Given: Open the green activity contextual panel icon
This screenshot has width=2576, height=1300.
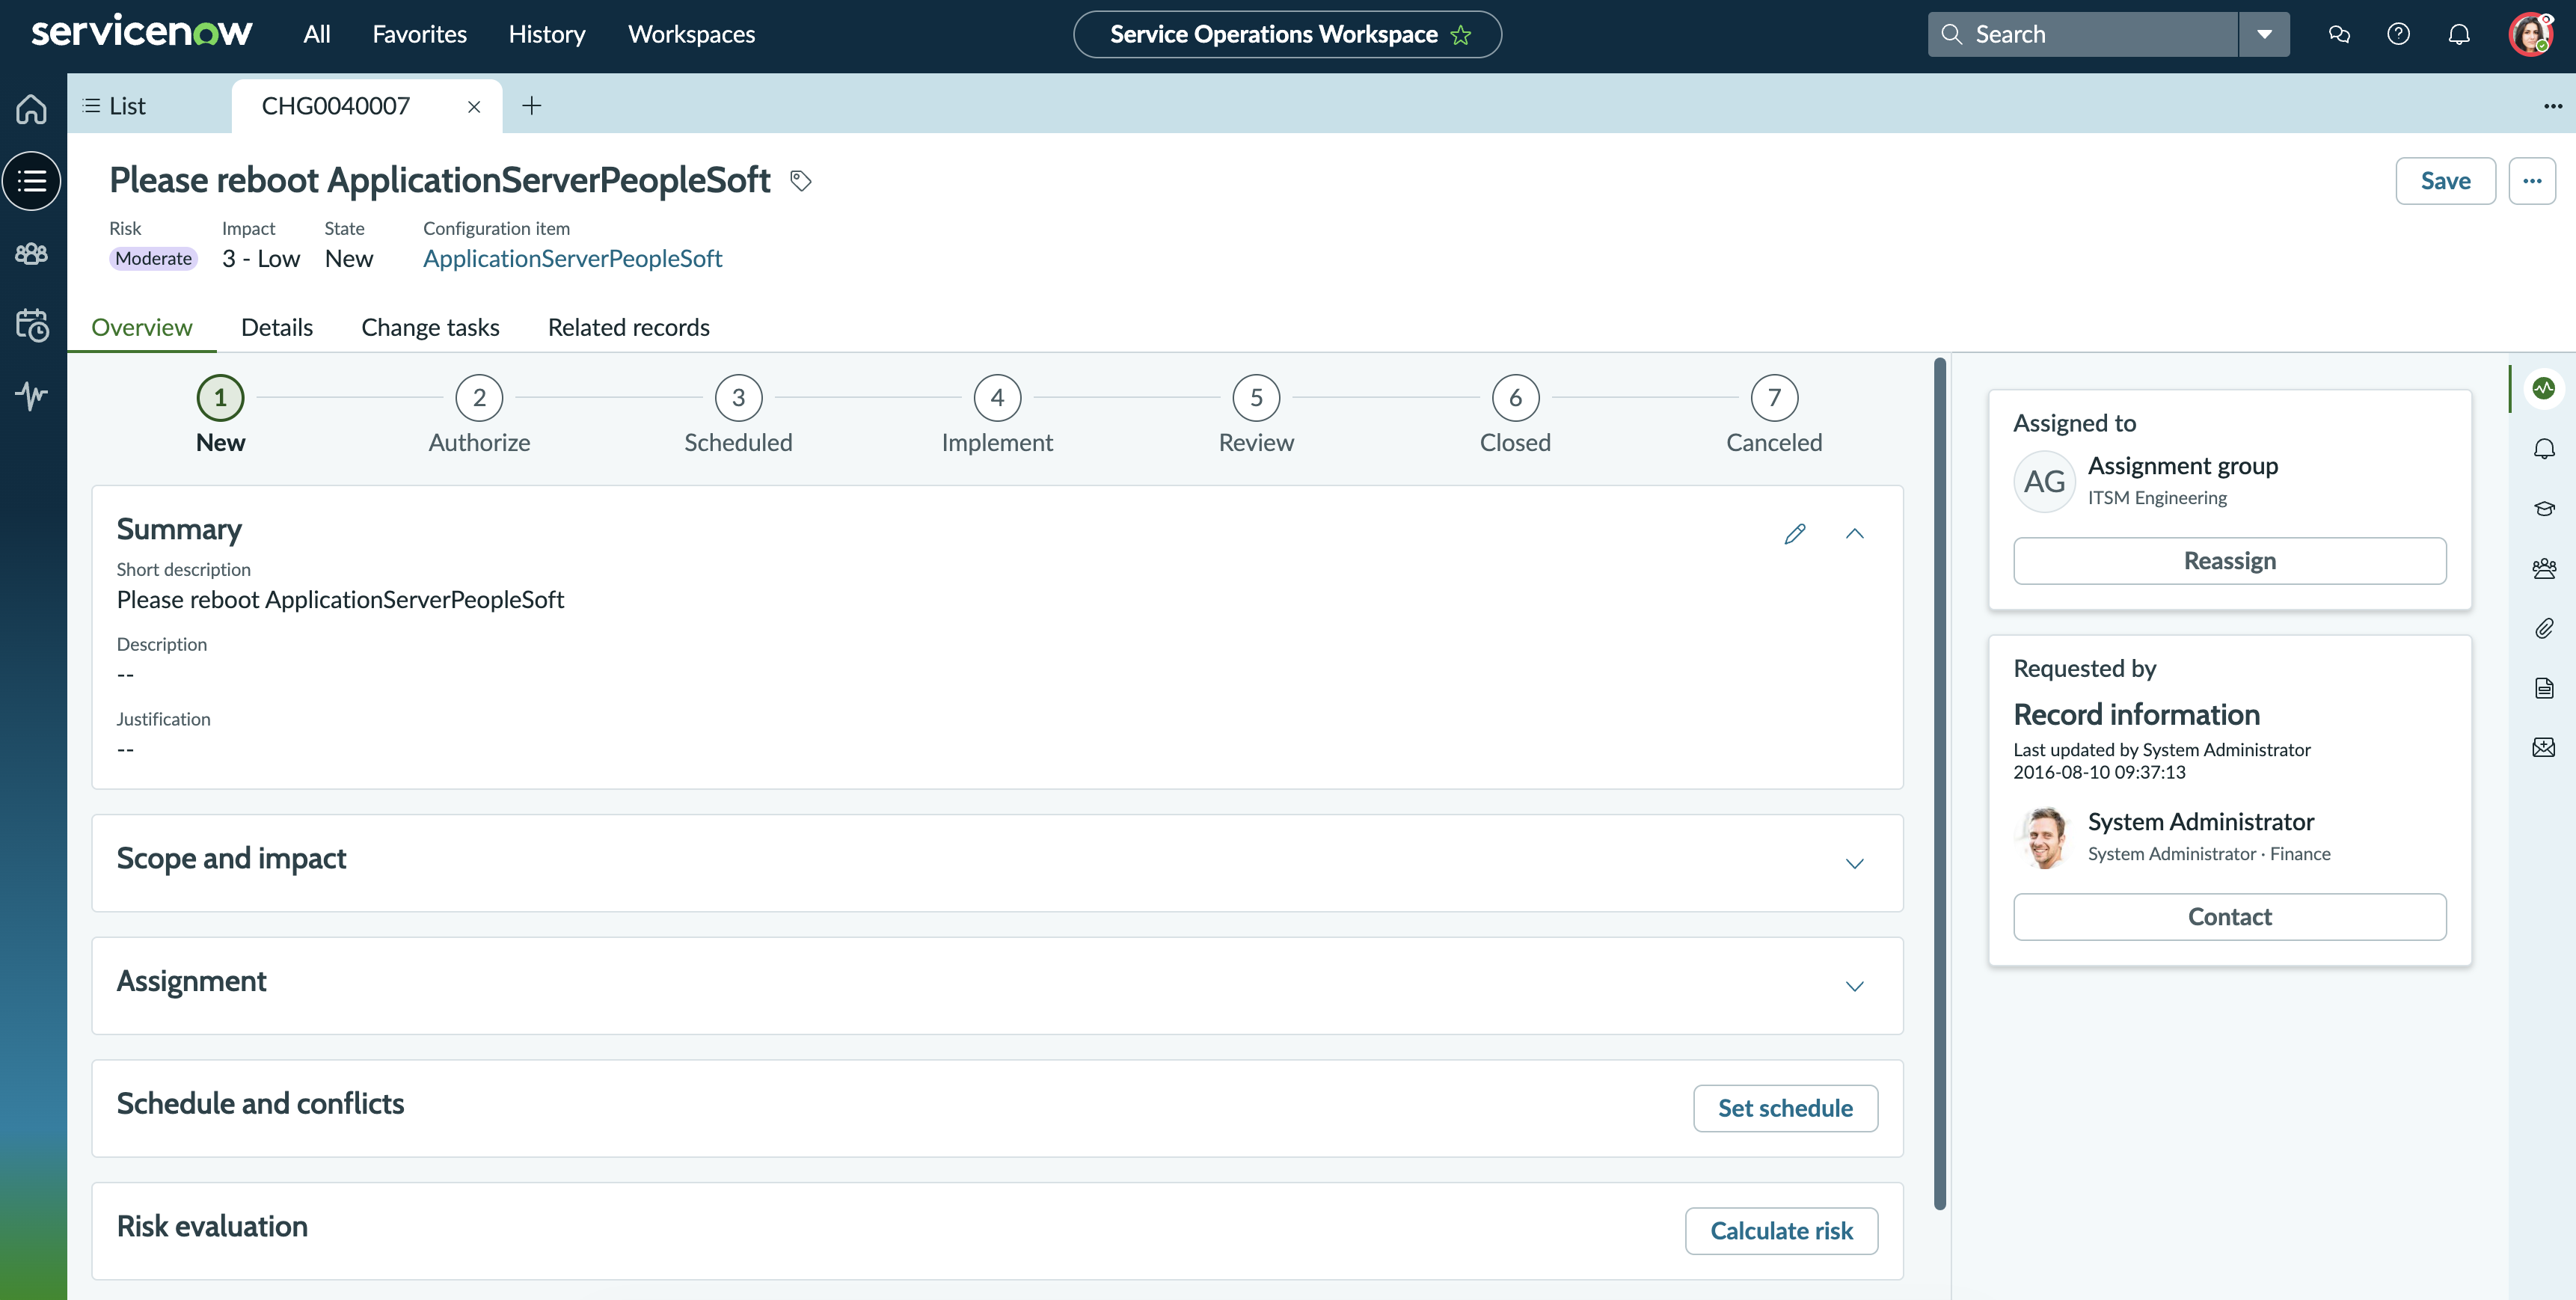Looking at the screenshot, I should (2544, 388).
